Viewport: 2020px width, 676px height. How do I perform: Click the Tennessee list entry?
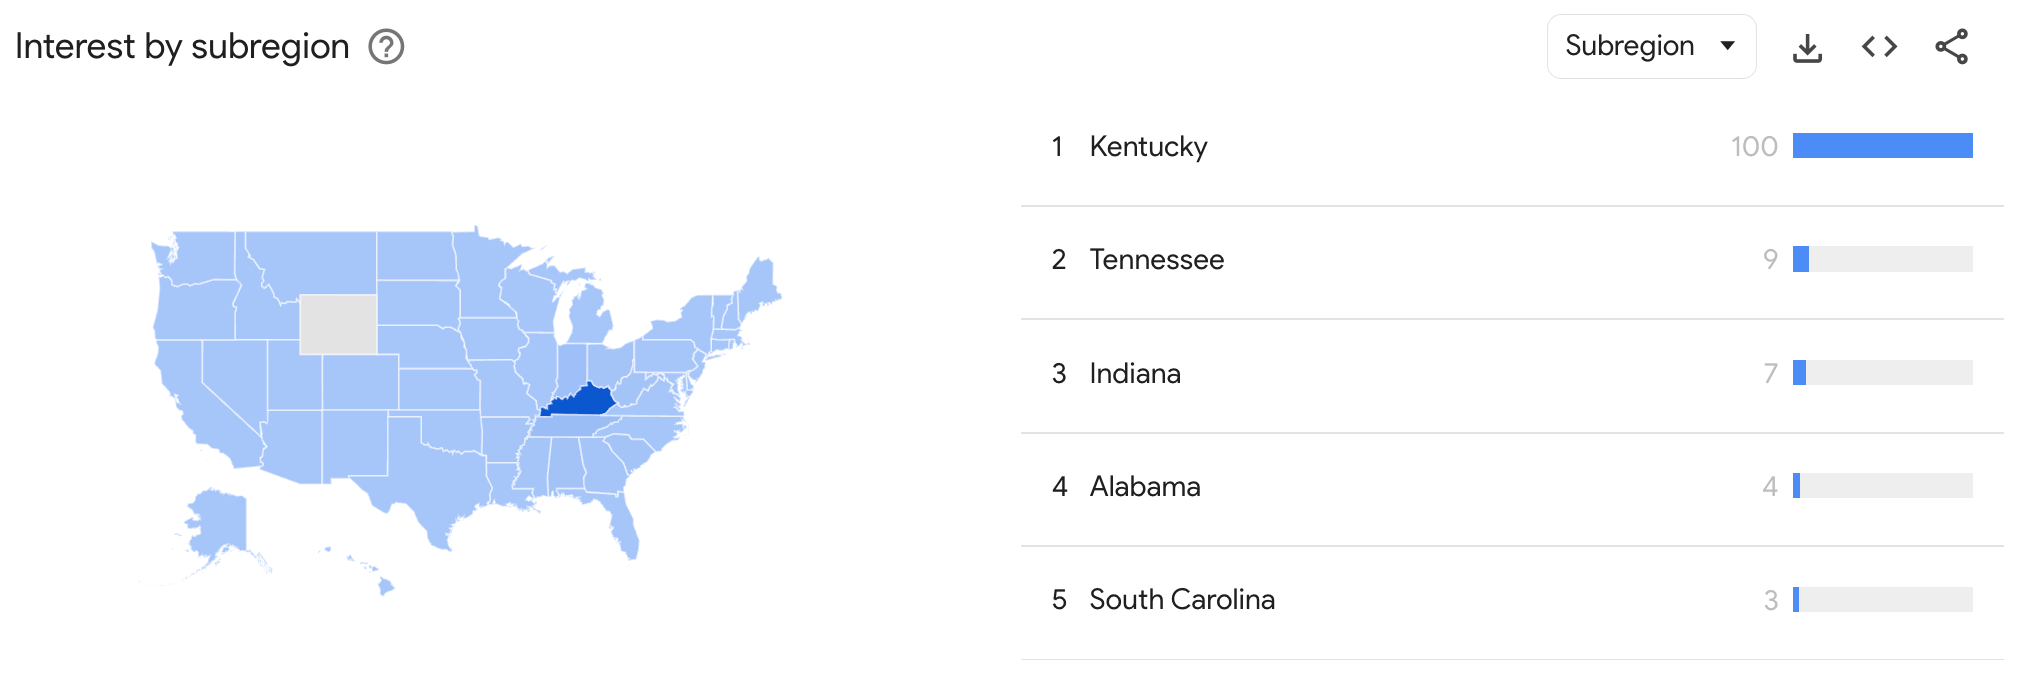1156,260
